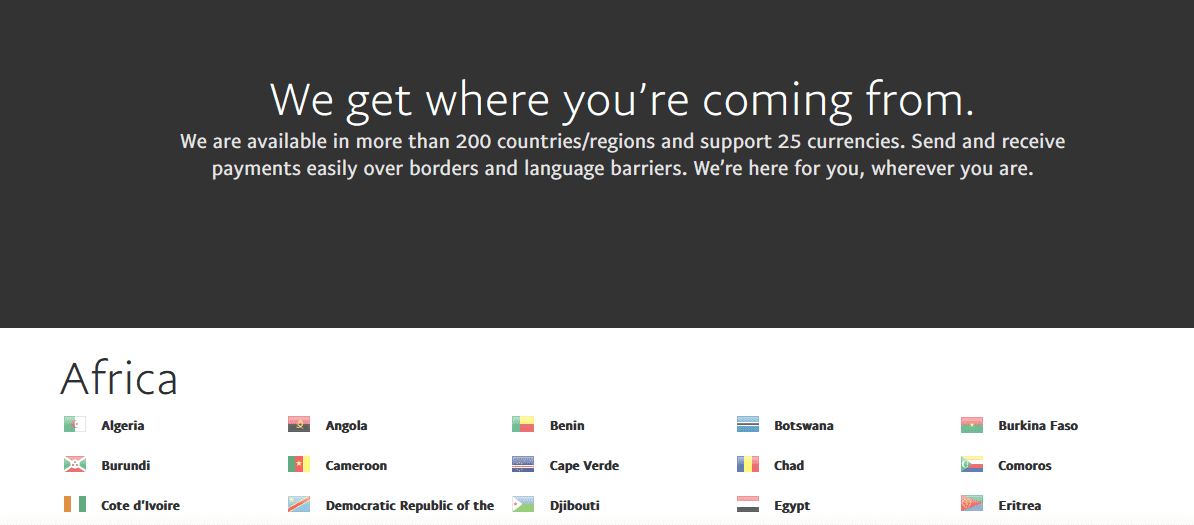The width and height of the screenshot is (1194, 525).
Task: Open Democratic Republic of the Congo link
Action: pyautogui.click(x=409, y=506)
